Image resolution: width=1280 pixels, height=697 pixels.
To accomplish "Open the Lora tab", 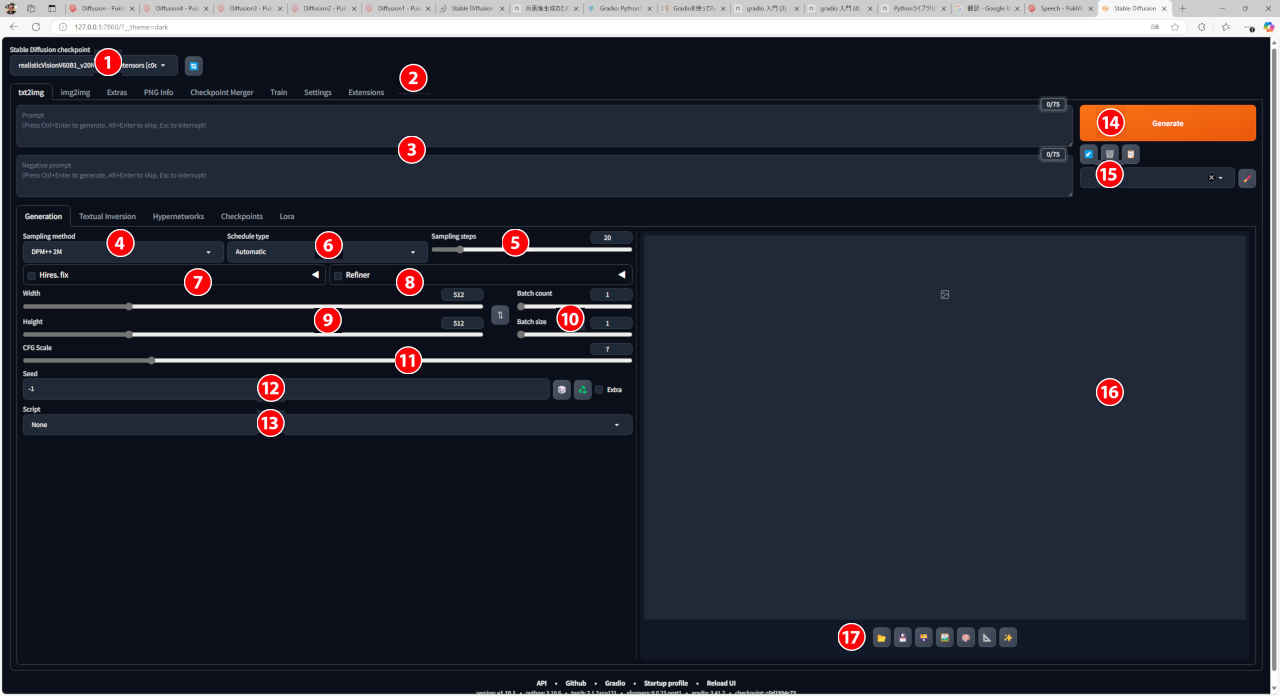I will tap(287, 216).
